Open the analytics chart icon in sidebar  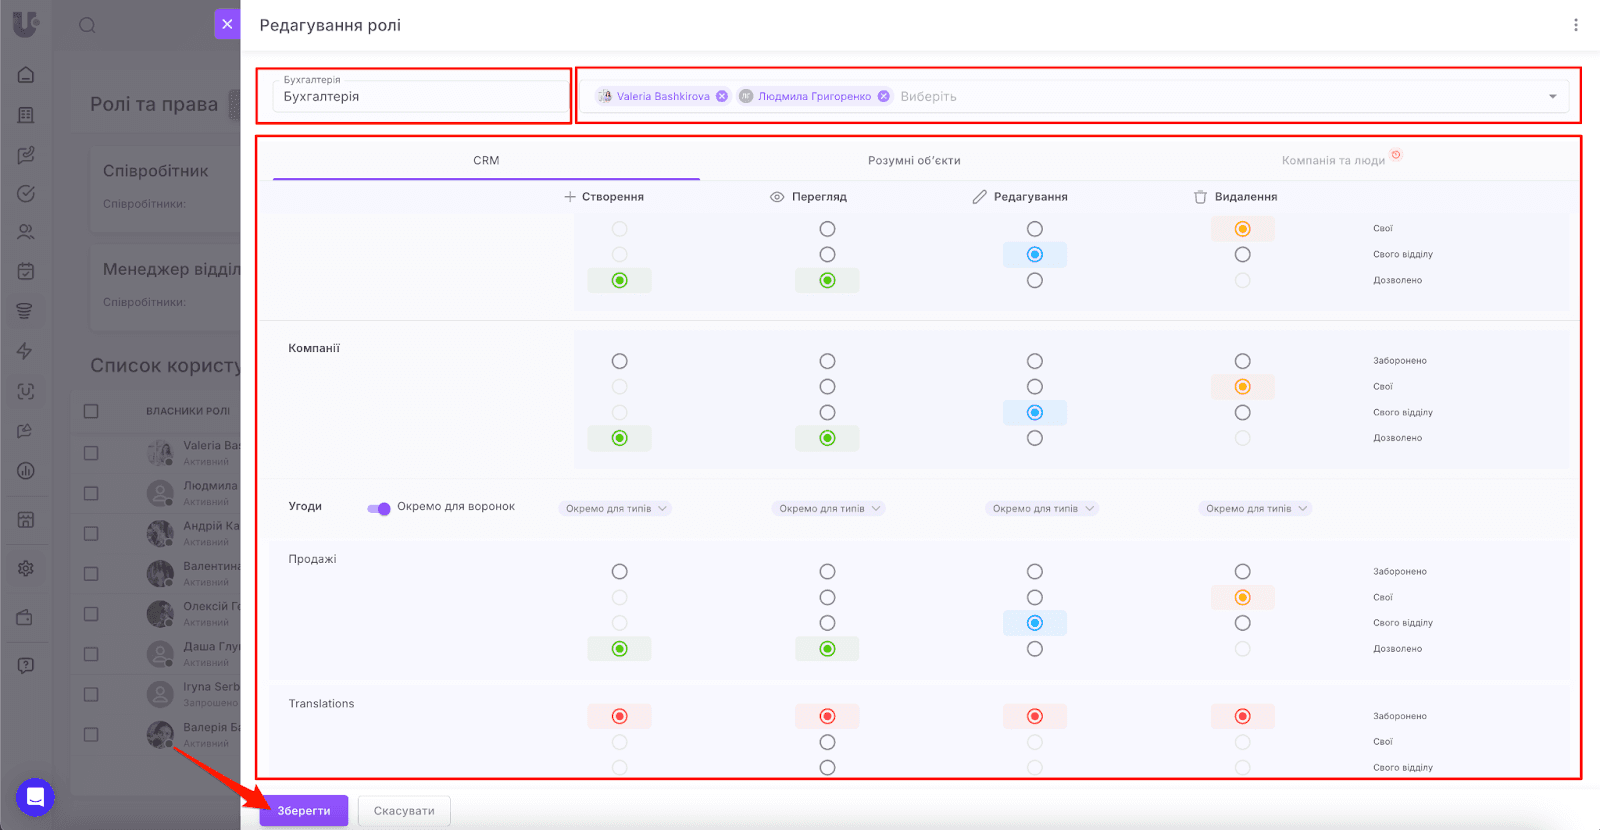26,471
